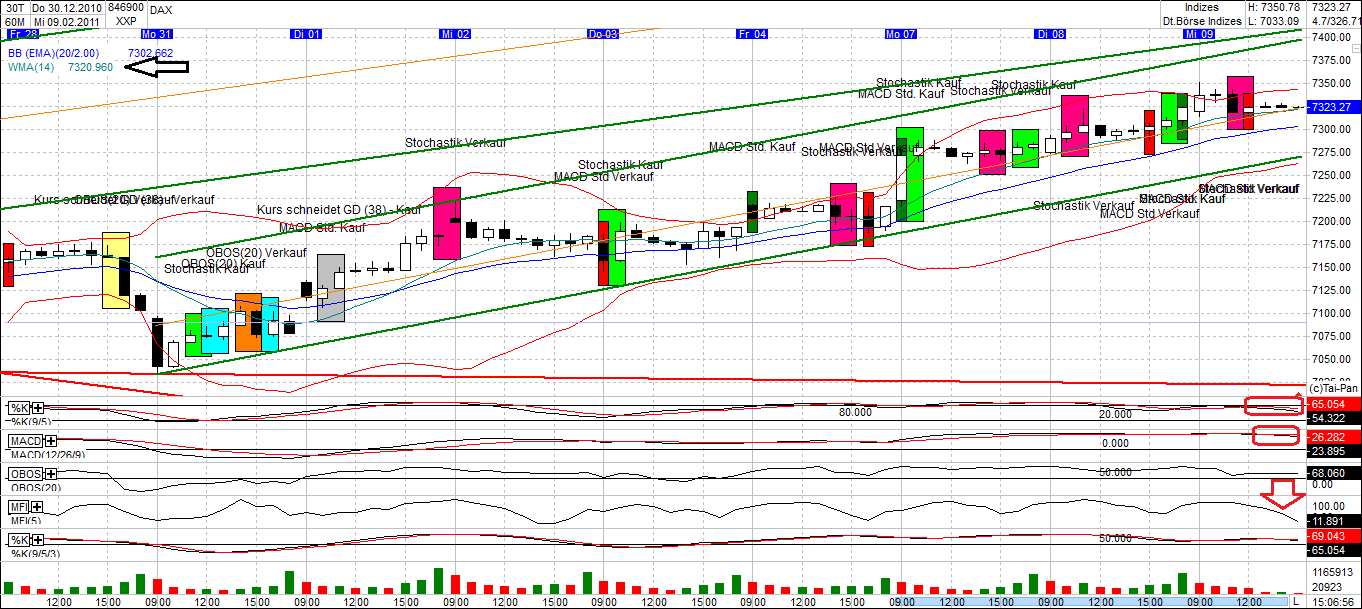
Task: Click the plus icon beside the MFI label
Action: [37, 507]
